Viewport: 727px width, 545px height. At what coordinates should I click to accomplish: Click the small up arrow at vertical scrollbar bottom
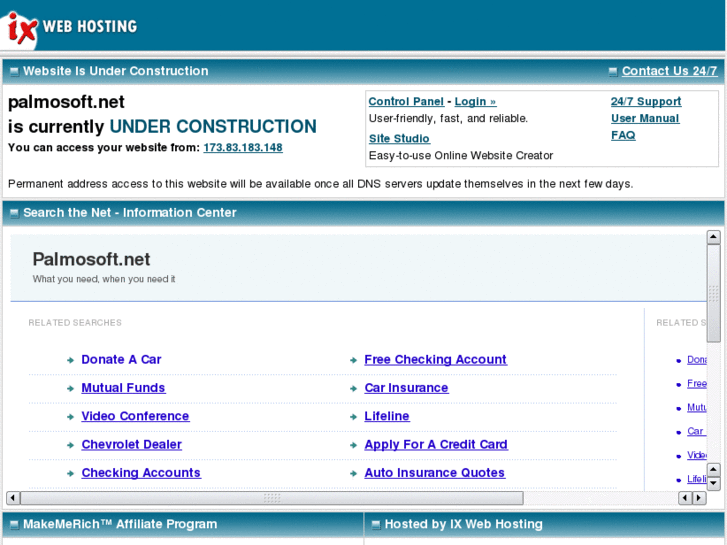[713, 470]
